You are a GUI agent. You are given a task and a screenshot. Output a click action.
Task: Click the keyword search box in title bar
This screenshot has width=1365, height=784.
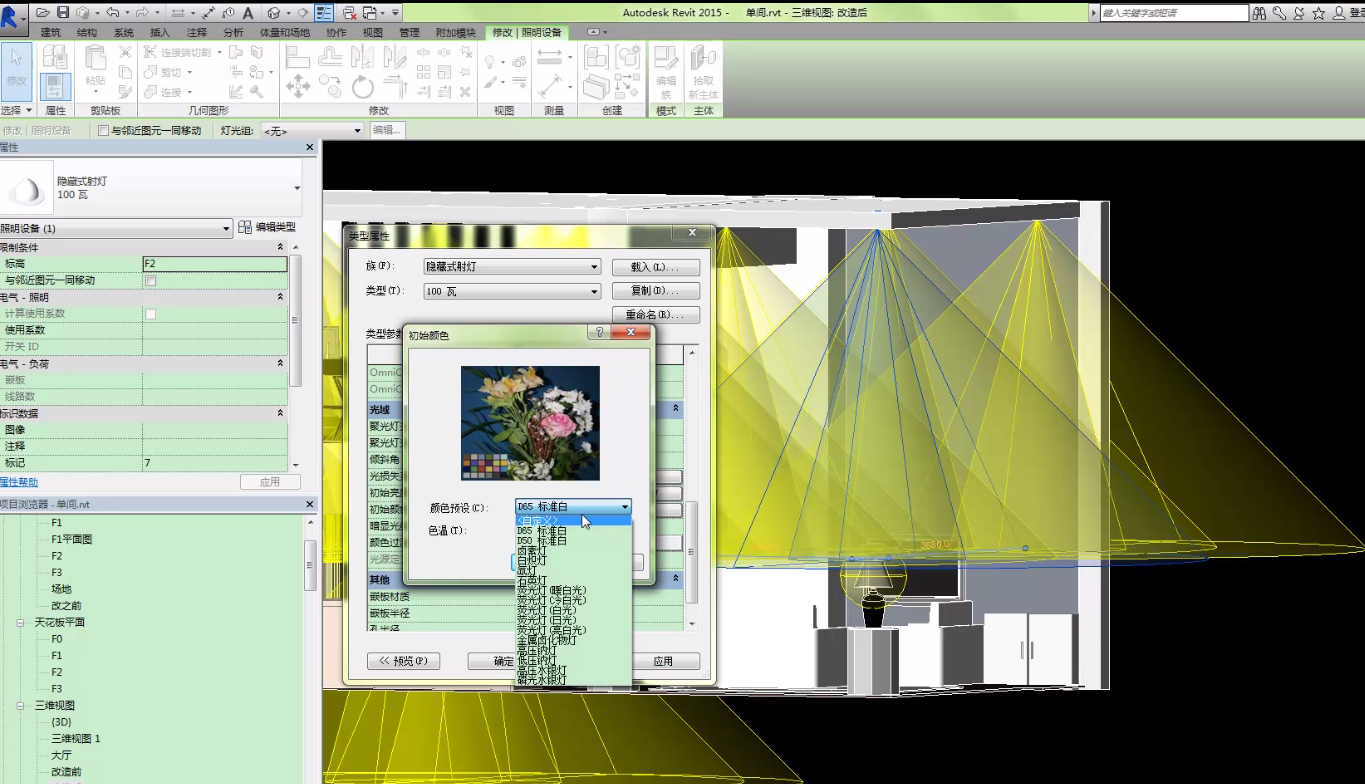[1174, 13]
